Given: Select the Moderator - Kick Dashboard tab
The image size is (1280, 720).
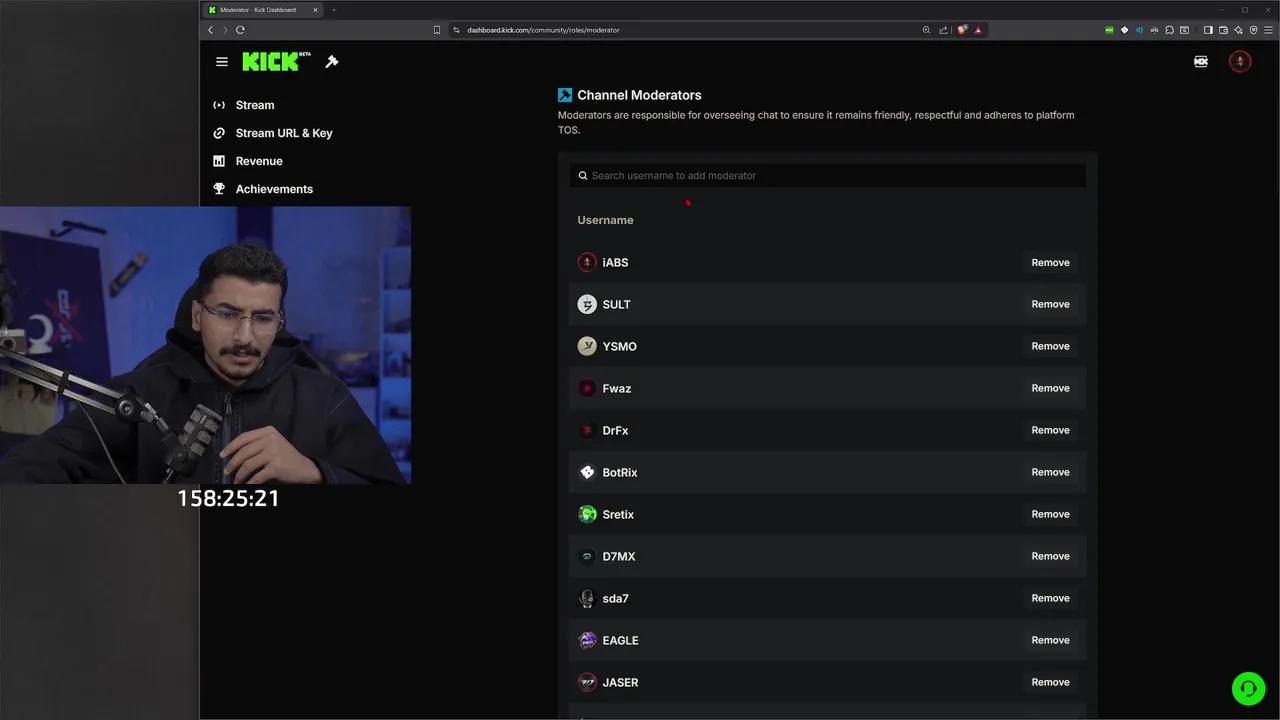Looking at the screenshot, I should click(263, 10).
